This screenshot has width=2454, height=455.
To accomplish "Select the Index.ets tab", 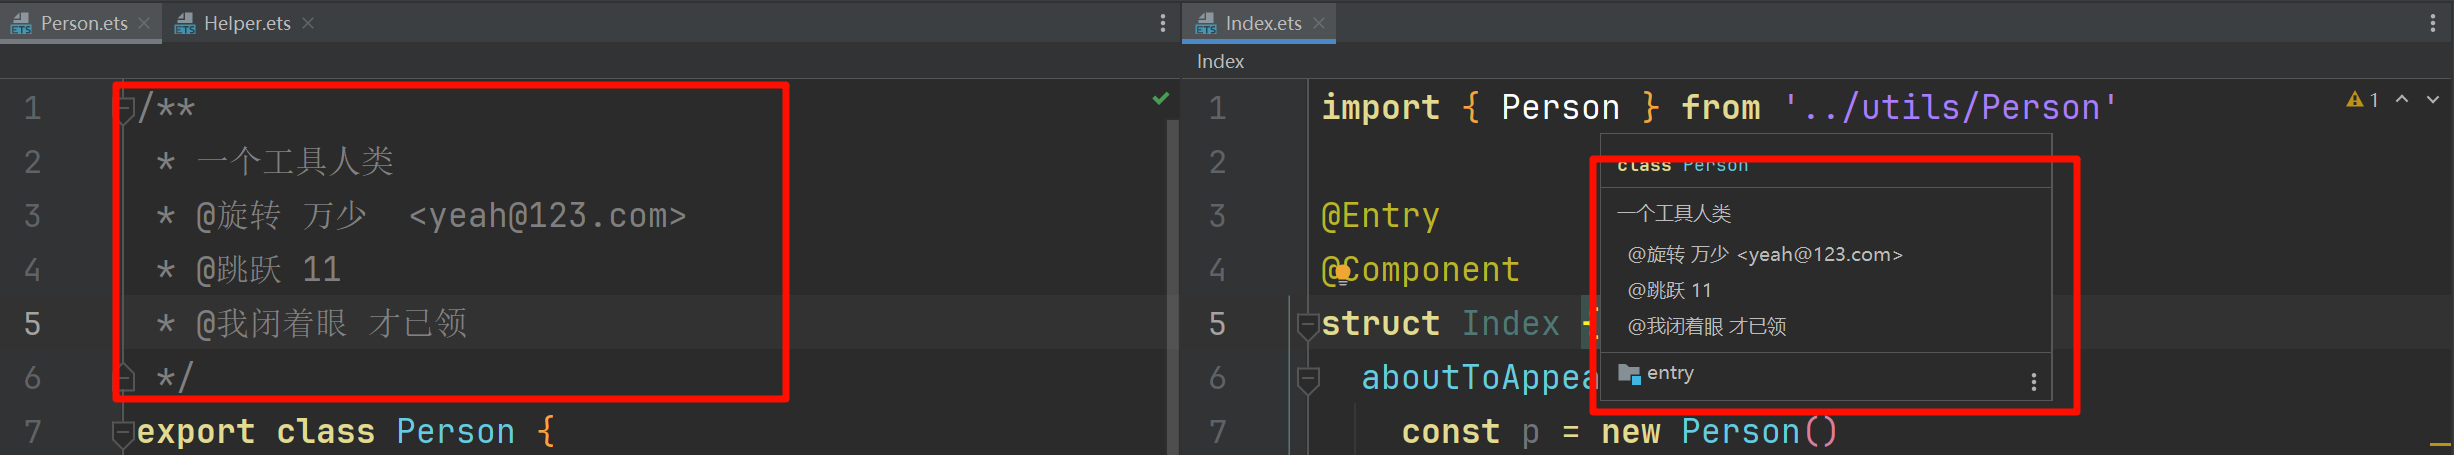I will pos(1262,23).
